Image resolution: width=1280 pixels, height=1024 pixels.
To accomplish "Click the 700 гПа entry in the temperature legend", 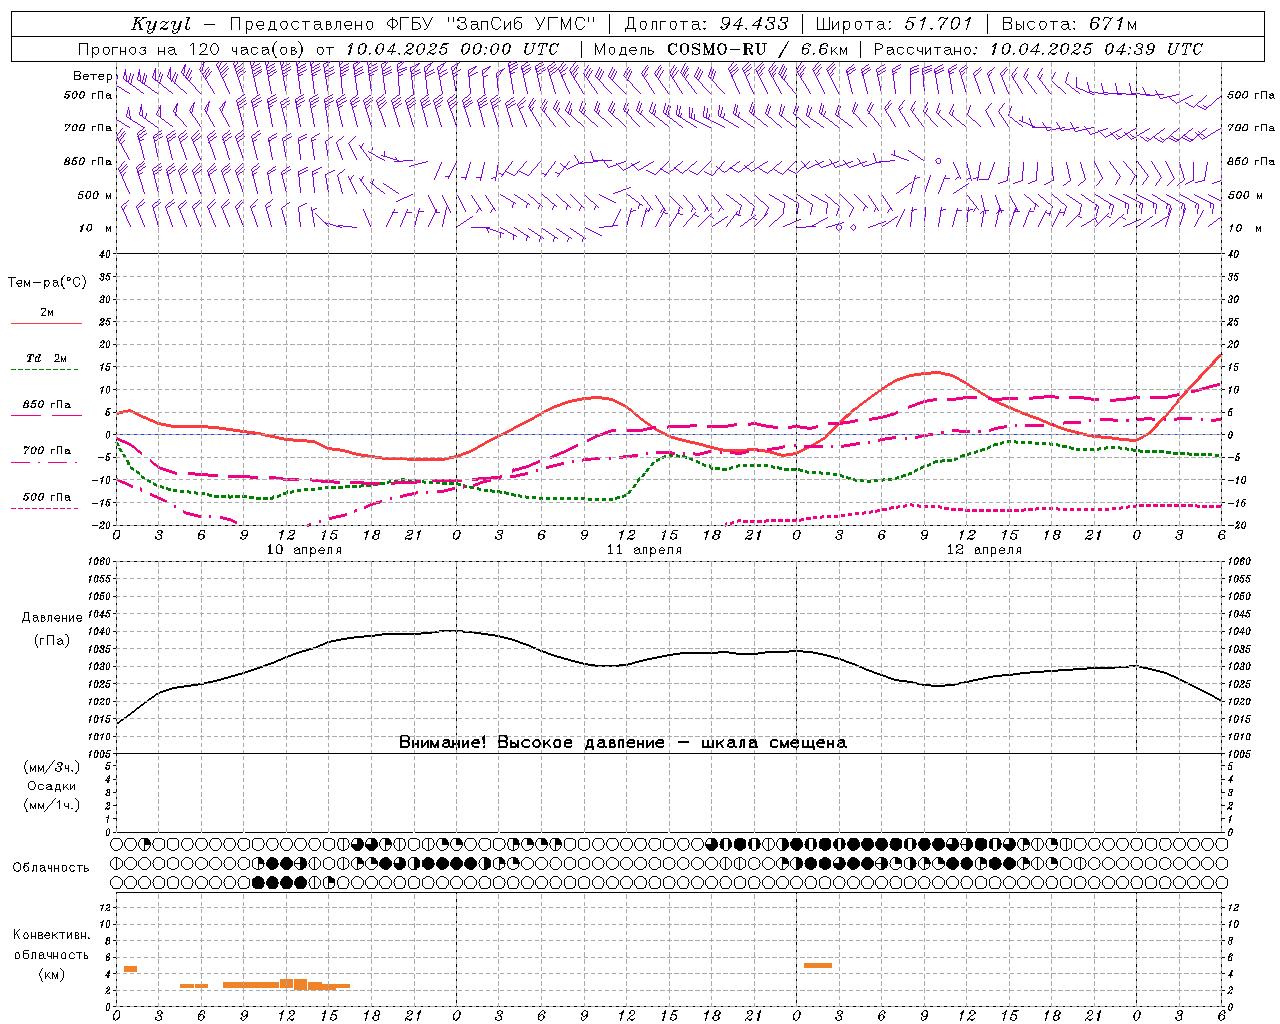I will pyautogui.click(x=47, y=451).
